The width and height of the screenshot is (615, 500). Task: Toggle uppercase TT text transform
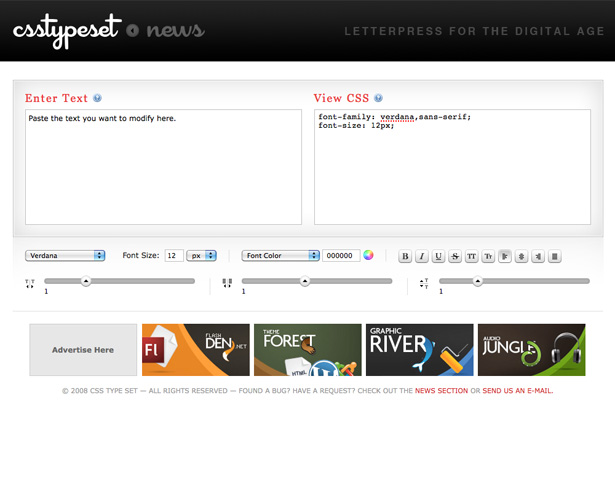pos(471,256)
